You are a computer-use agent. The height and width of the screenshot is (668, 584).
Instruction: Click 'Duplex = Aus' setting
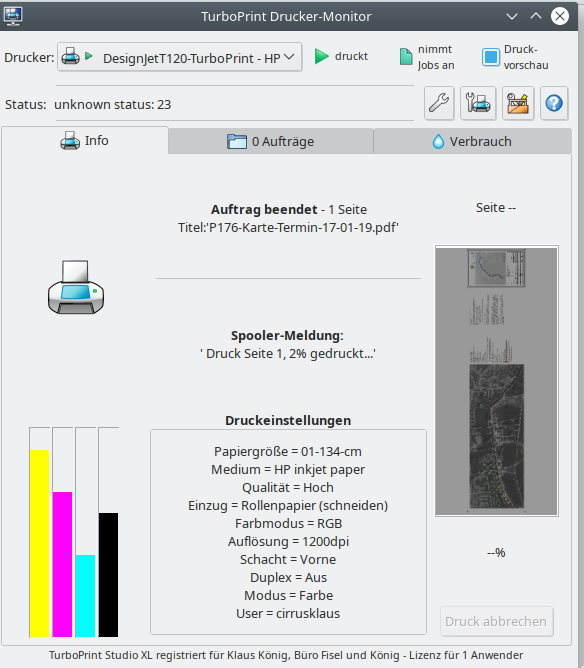pyautogui.click(x=288, y=577)
